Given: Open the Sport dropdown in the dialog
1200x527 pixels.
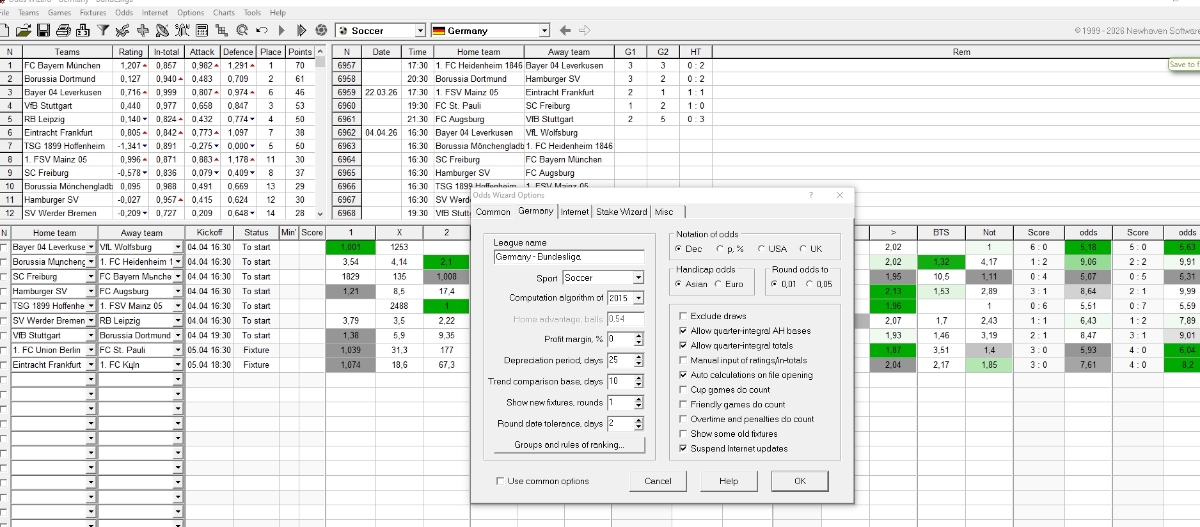Looking at the screenshot, I should pos(637,277).
